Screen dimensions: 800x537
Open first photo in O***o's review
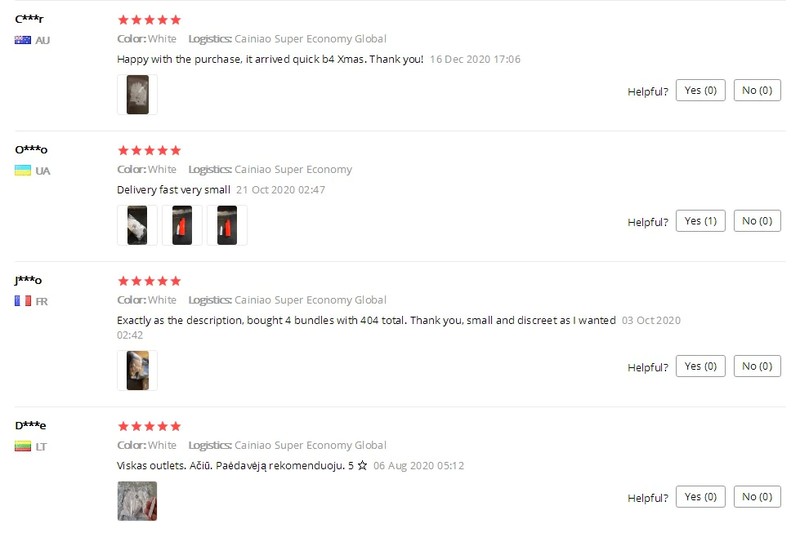pos(137,225)
